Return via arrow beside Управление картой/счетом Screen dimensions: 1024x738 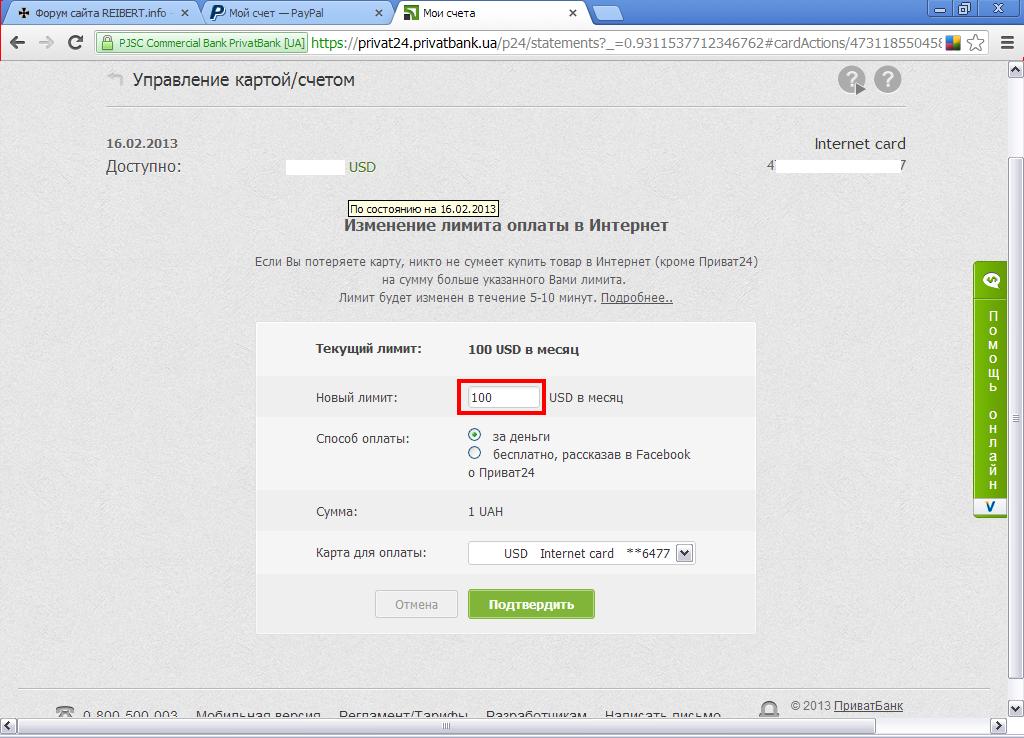point(115,79)
